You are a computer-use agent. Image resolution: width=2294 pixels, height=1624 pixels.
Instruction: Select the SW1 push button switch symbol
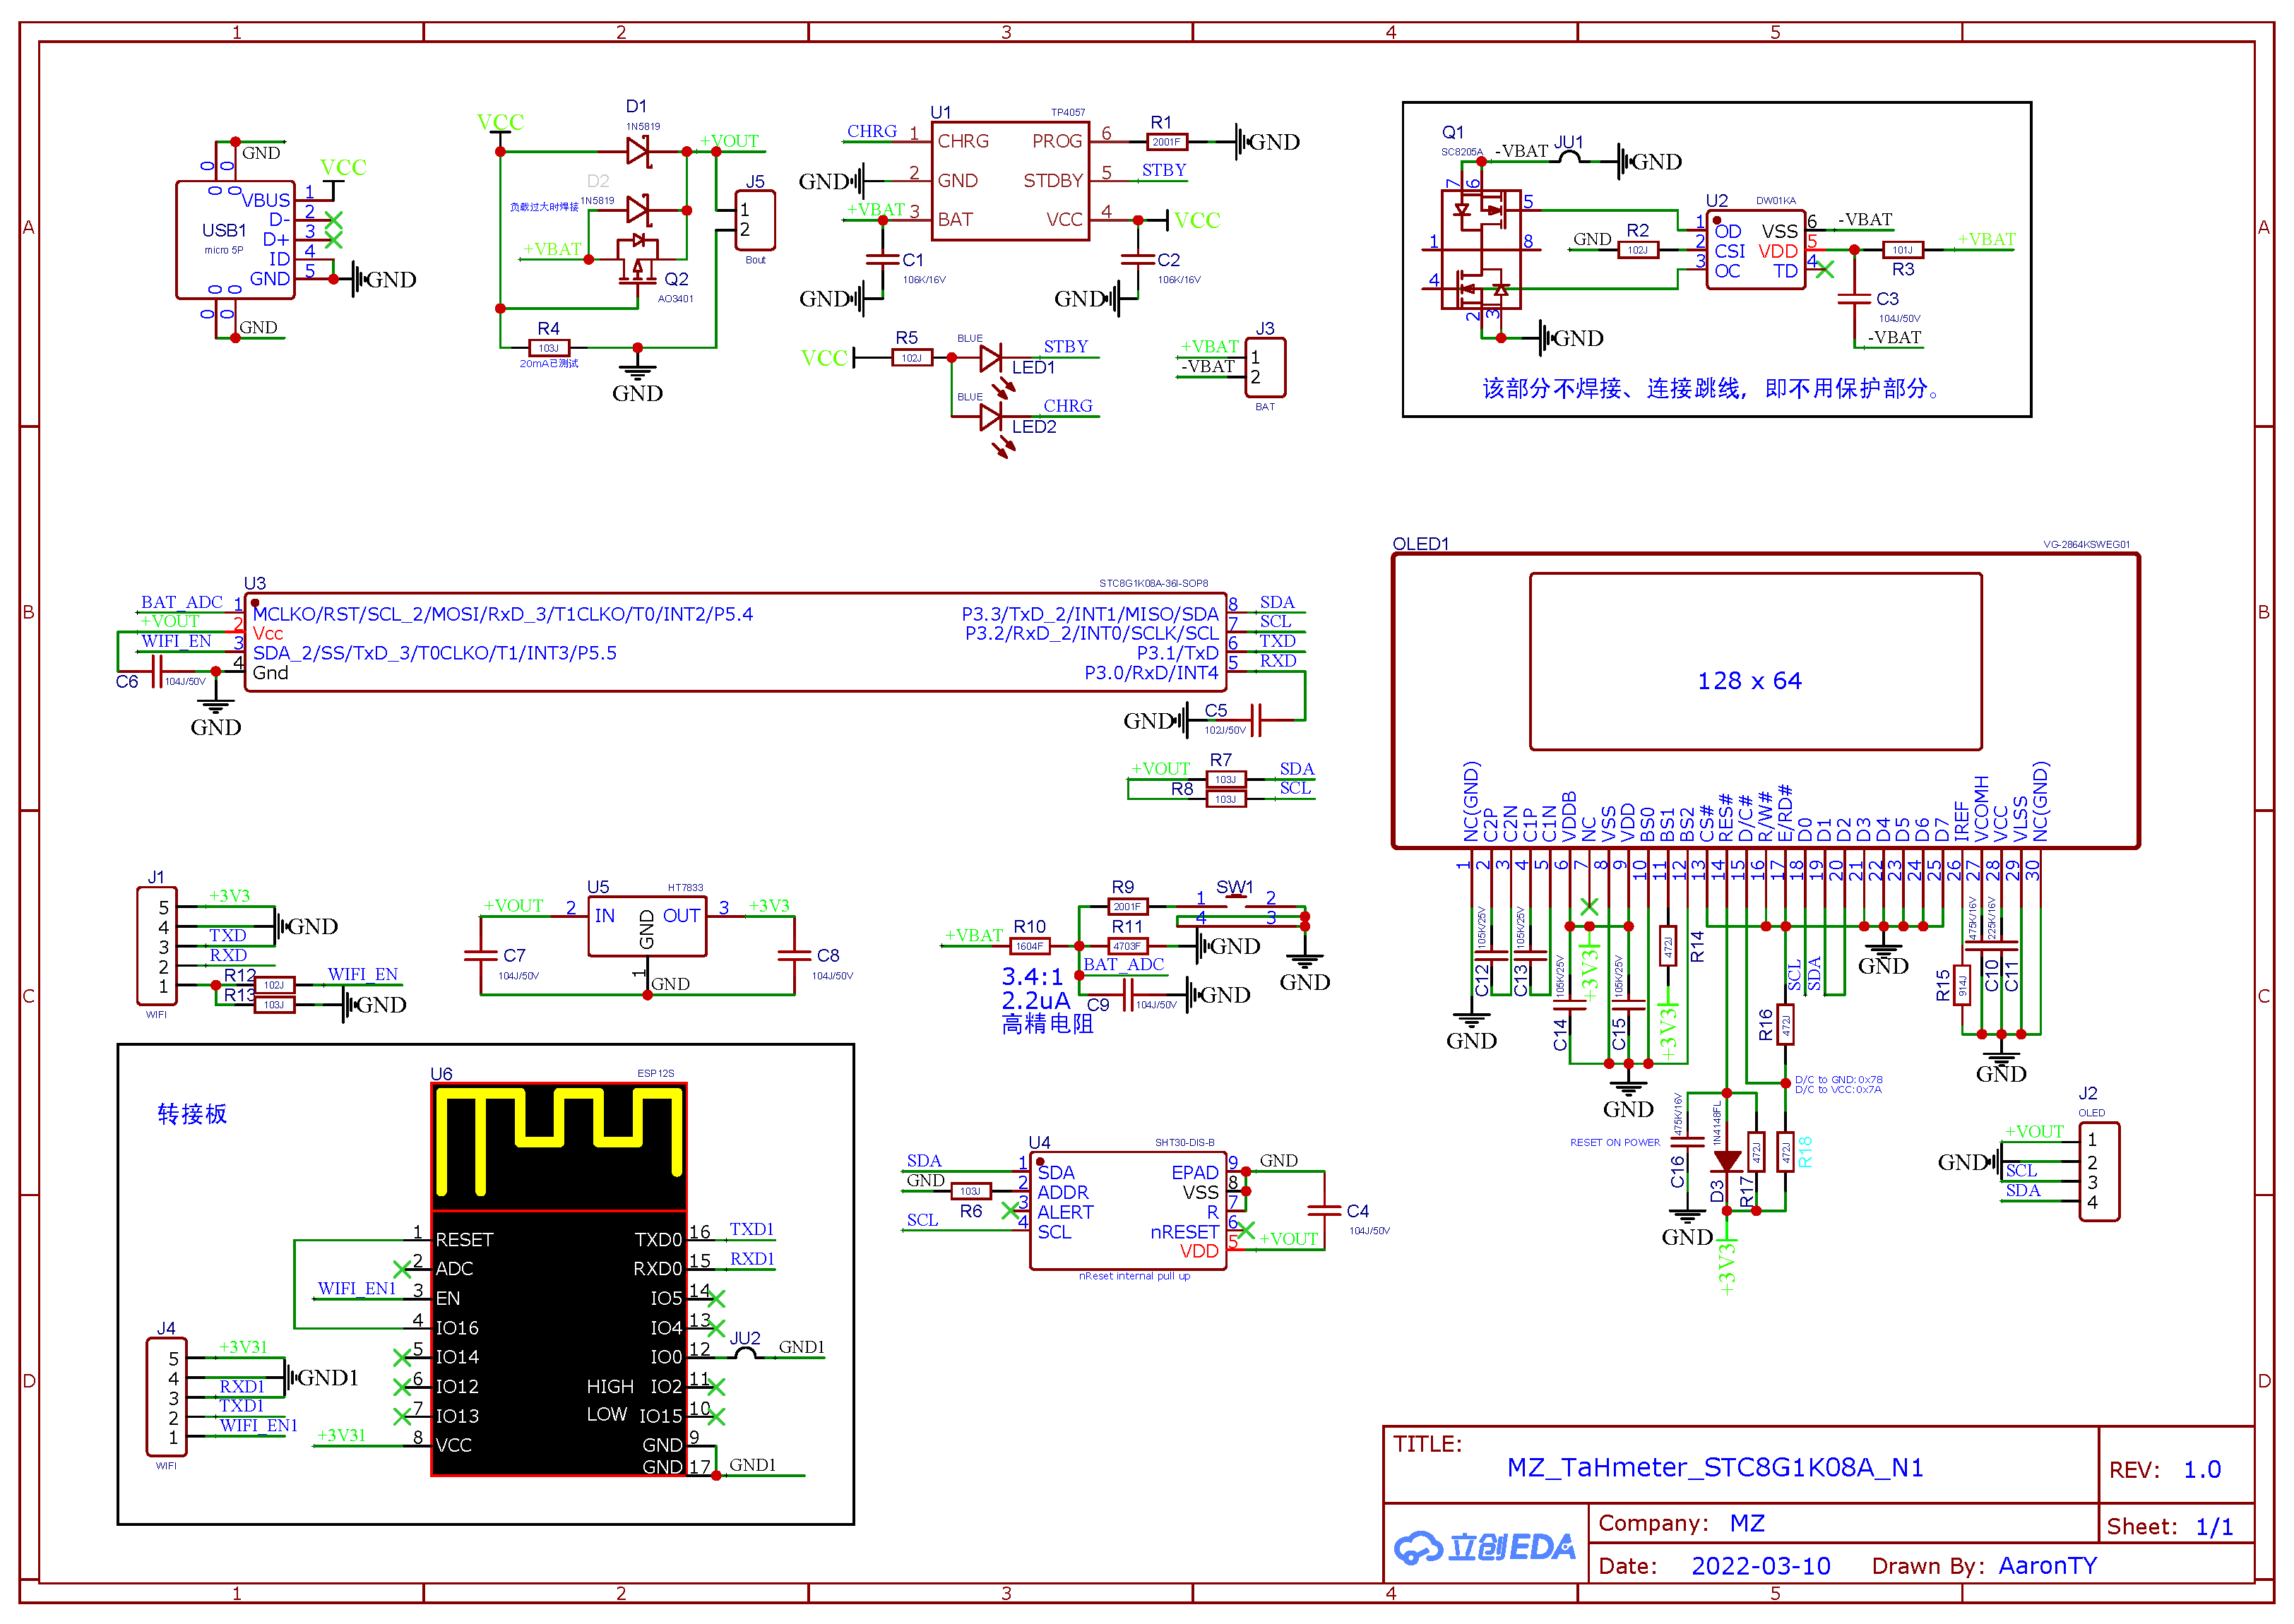tap(1237, 901)
